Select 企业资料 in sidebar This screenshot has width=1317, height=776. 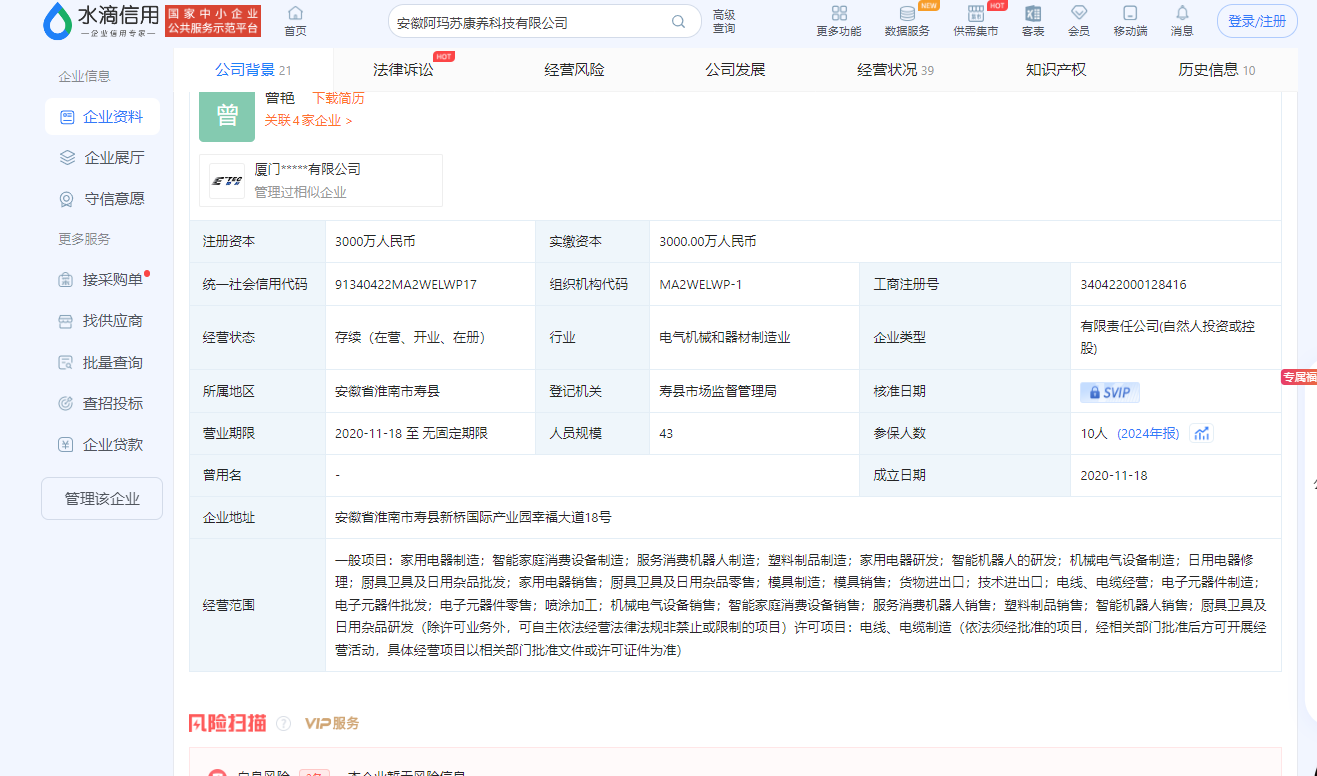point(102,117)
